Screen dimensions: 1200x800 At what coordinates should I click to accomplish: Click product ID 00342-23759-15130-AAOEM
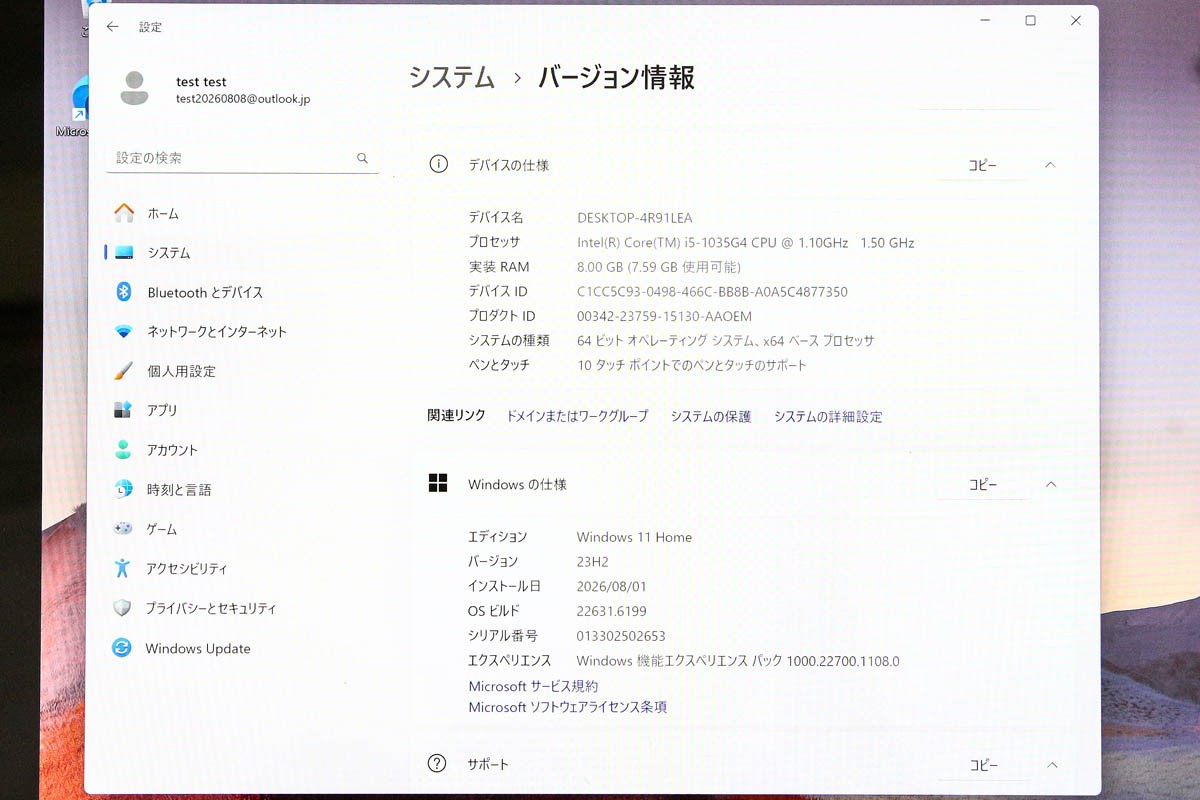click(x=664, y=316)
